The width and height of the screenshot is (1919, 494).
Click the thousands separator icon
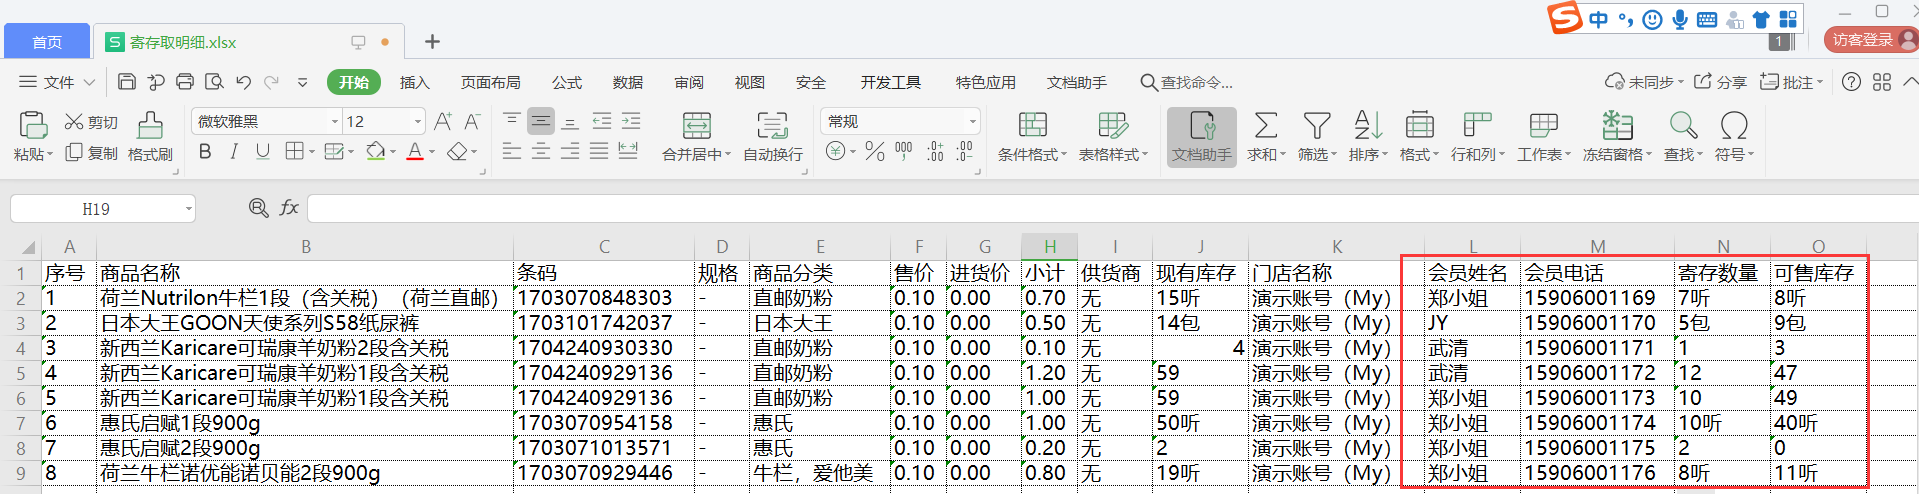pyautogui.click(x=904, y=151)
